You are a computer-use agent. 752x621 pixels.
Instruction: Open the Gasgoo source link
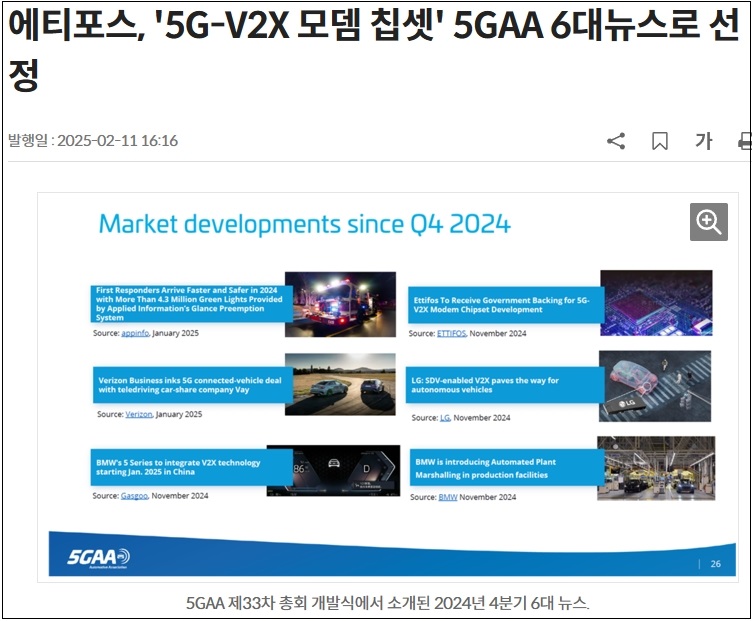coord(134,495)
